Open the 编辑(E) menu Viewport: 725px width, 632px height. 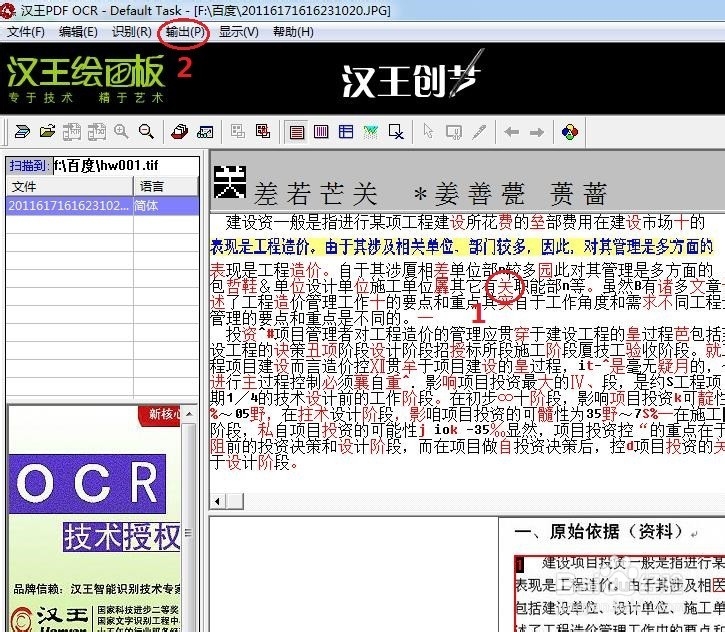point(78,32)
